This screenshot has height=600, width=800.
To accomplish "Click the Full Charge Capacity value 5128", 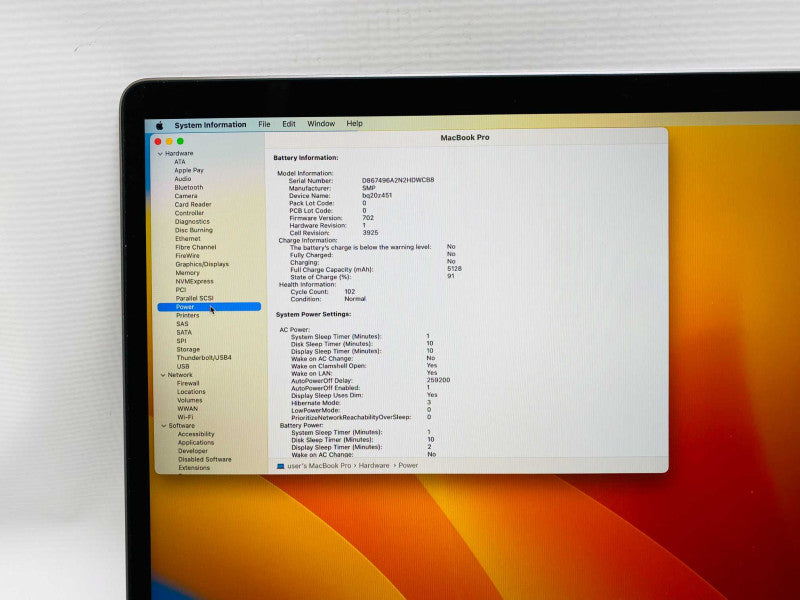I will pos(454,269).
